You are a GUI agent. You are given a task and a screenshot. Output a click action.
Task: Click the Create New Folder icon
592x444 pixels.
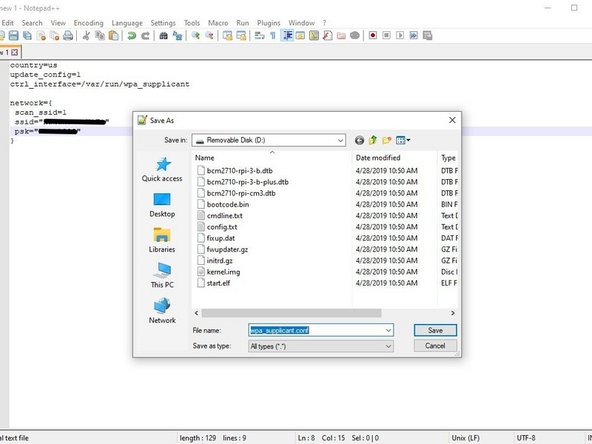(387, 140)
